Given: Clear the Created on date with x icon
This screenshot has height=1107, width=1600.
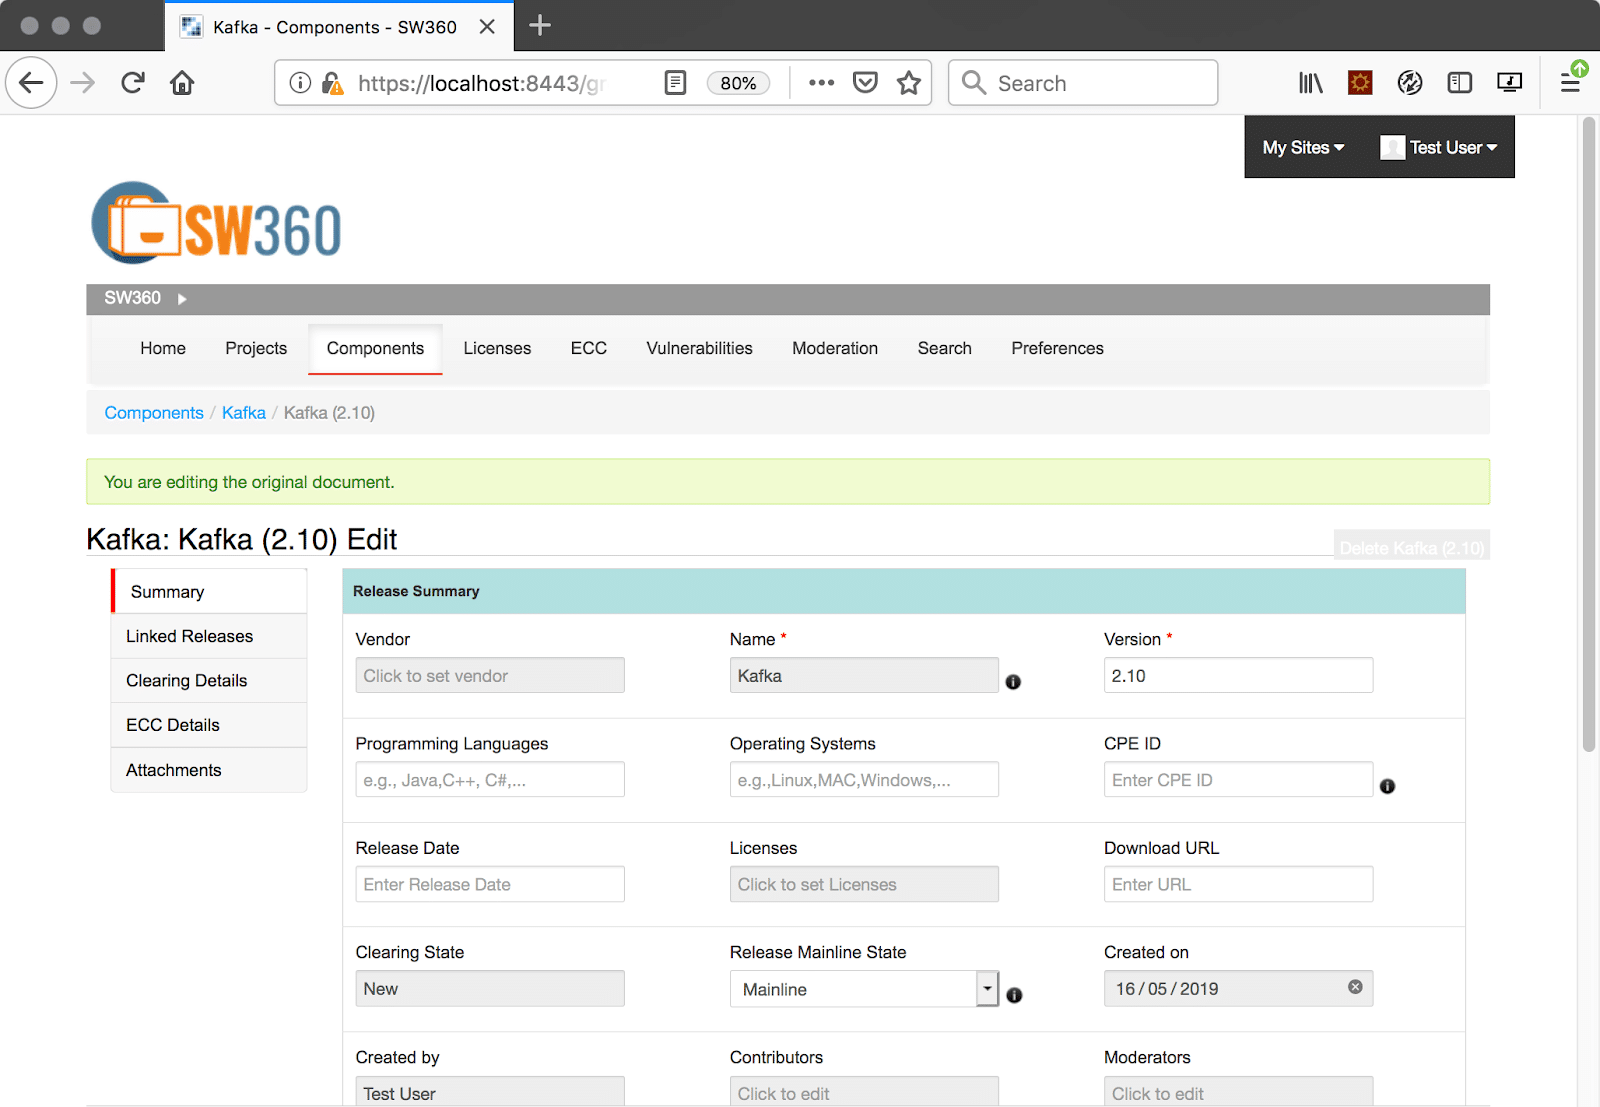Looking at the screenshot, I should [1355, 987].
